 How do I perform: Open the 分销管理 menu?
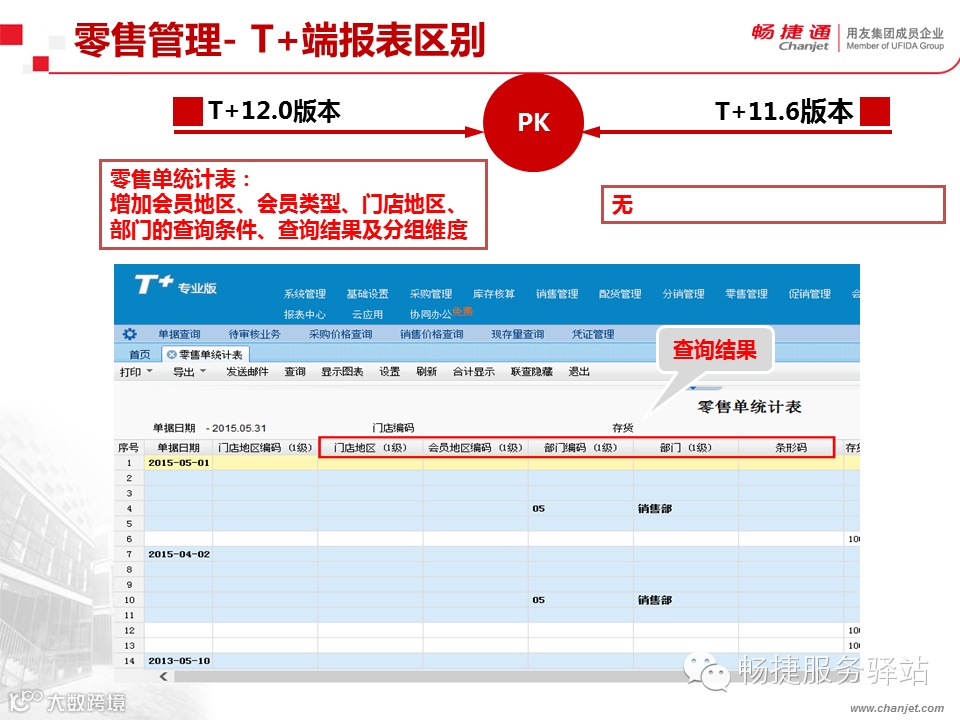click(x=683, y=294)
